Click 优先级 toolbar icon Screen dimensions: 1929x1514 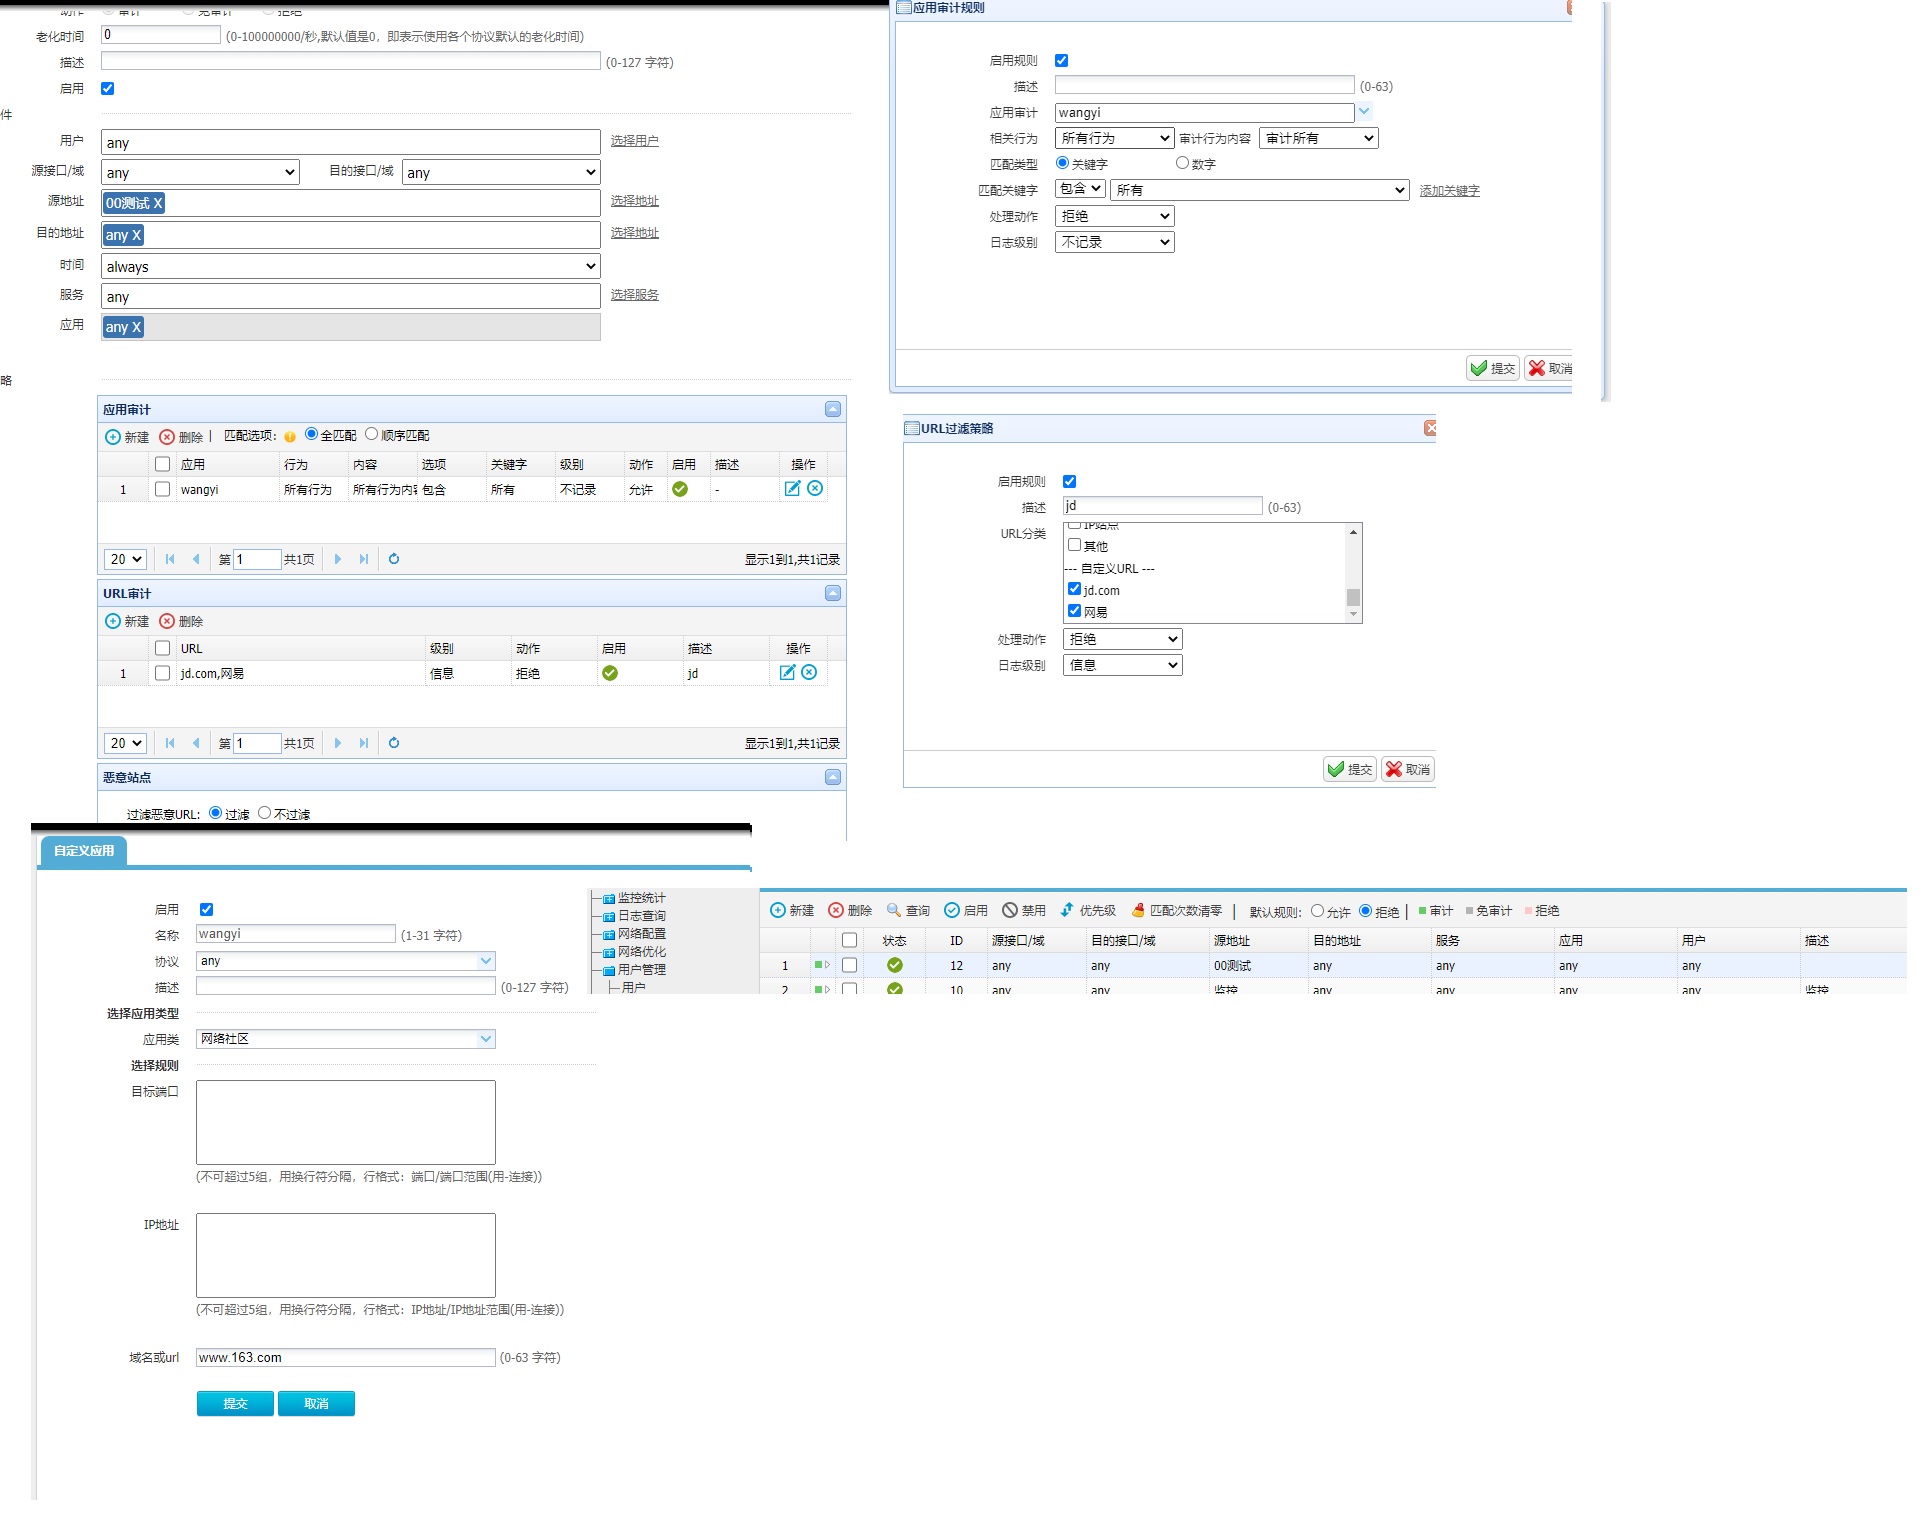click(1068, 910)
